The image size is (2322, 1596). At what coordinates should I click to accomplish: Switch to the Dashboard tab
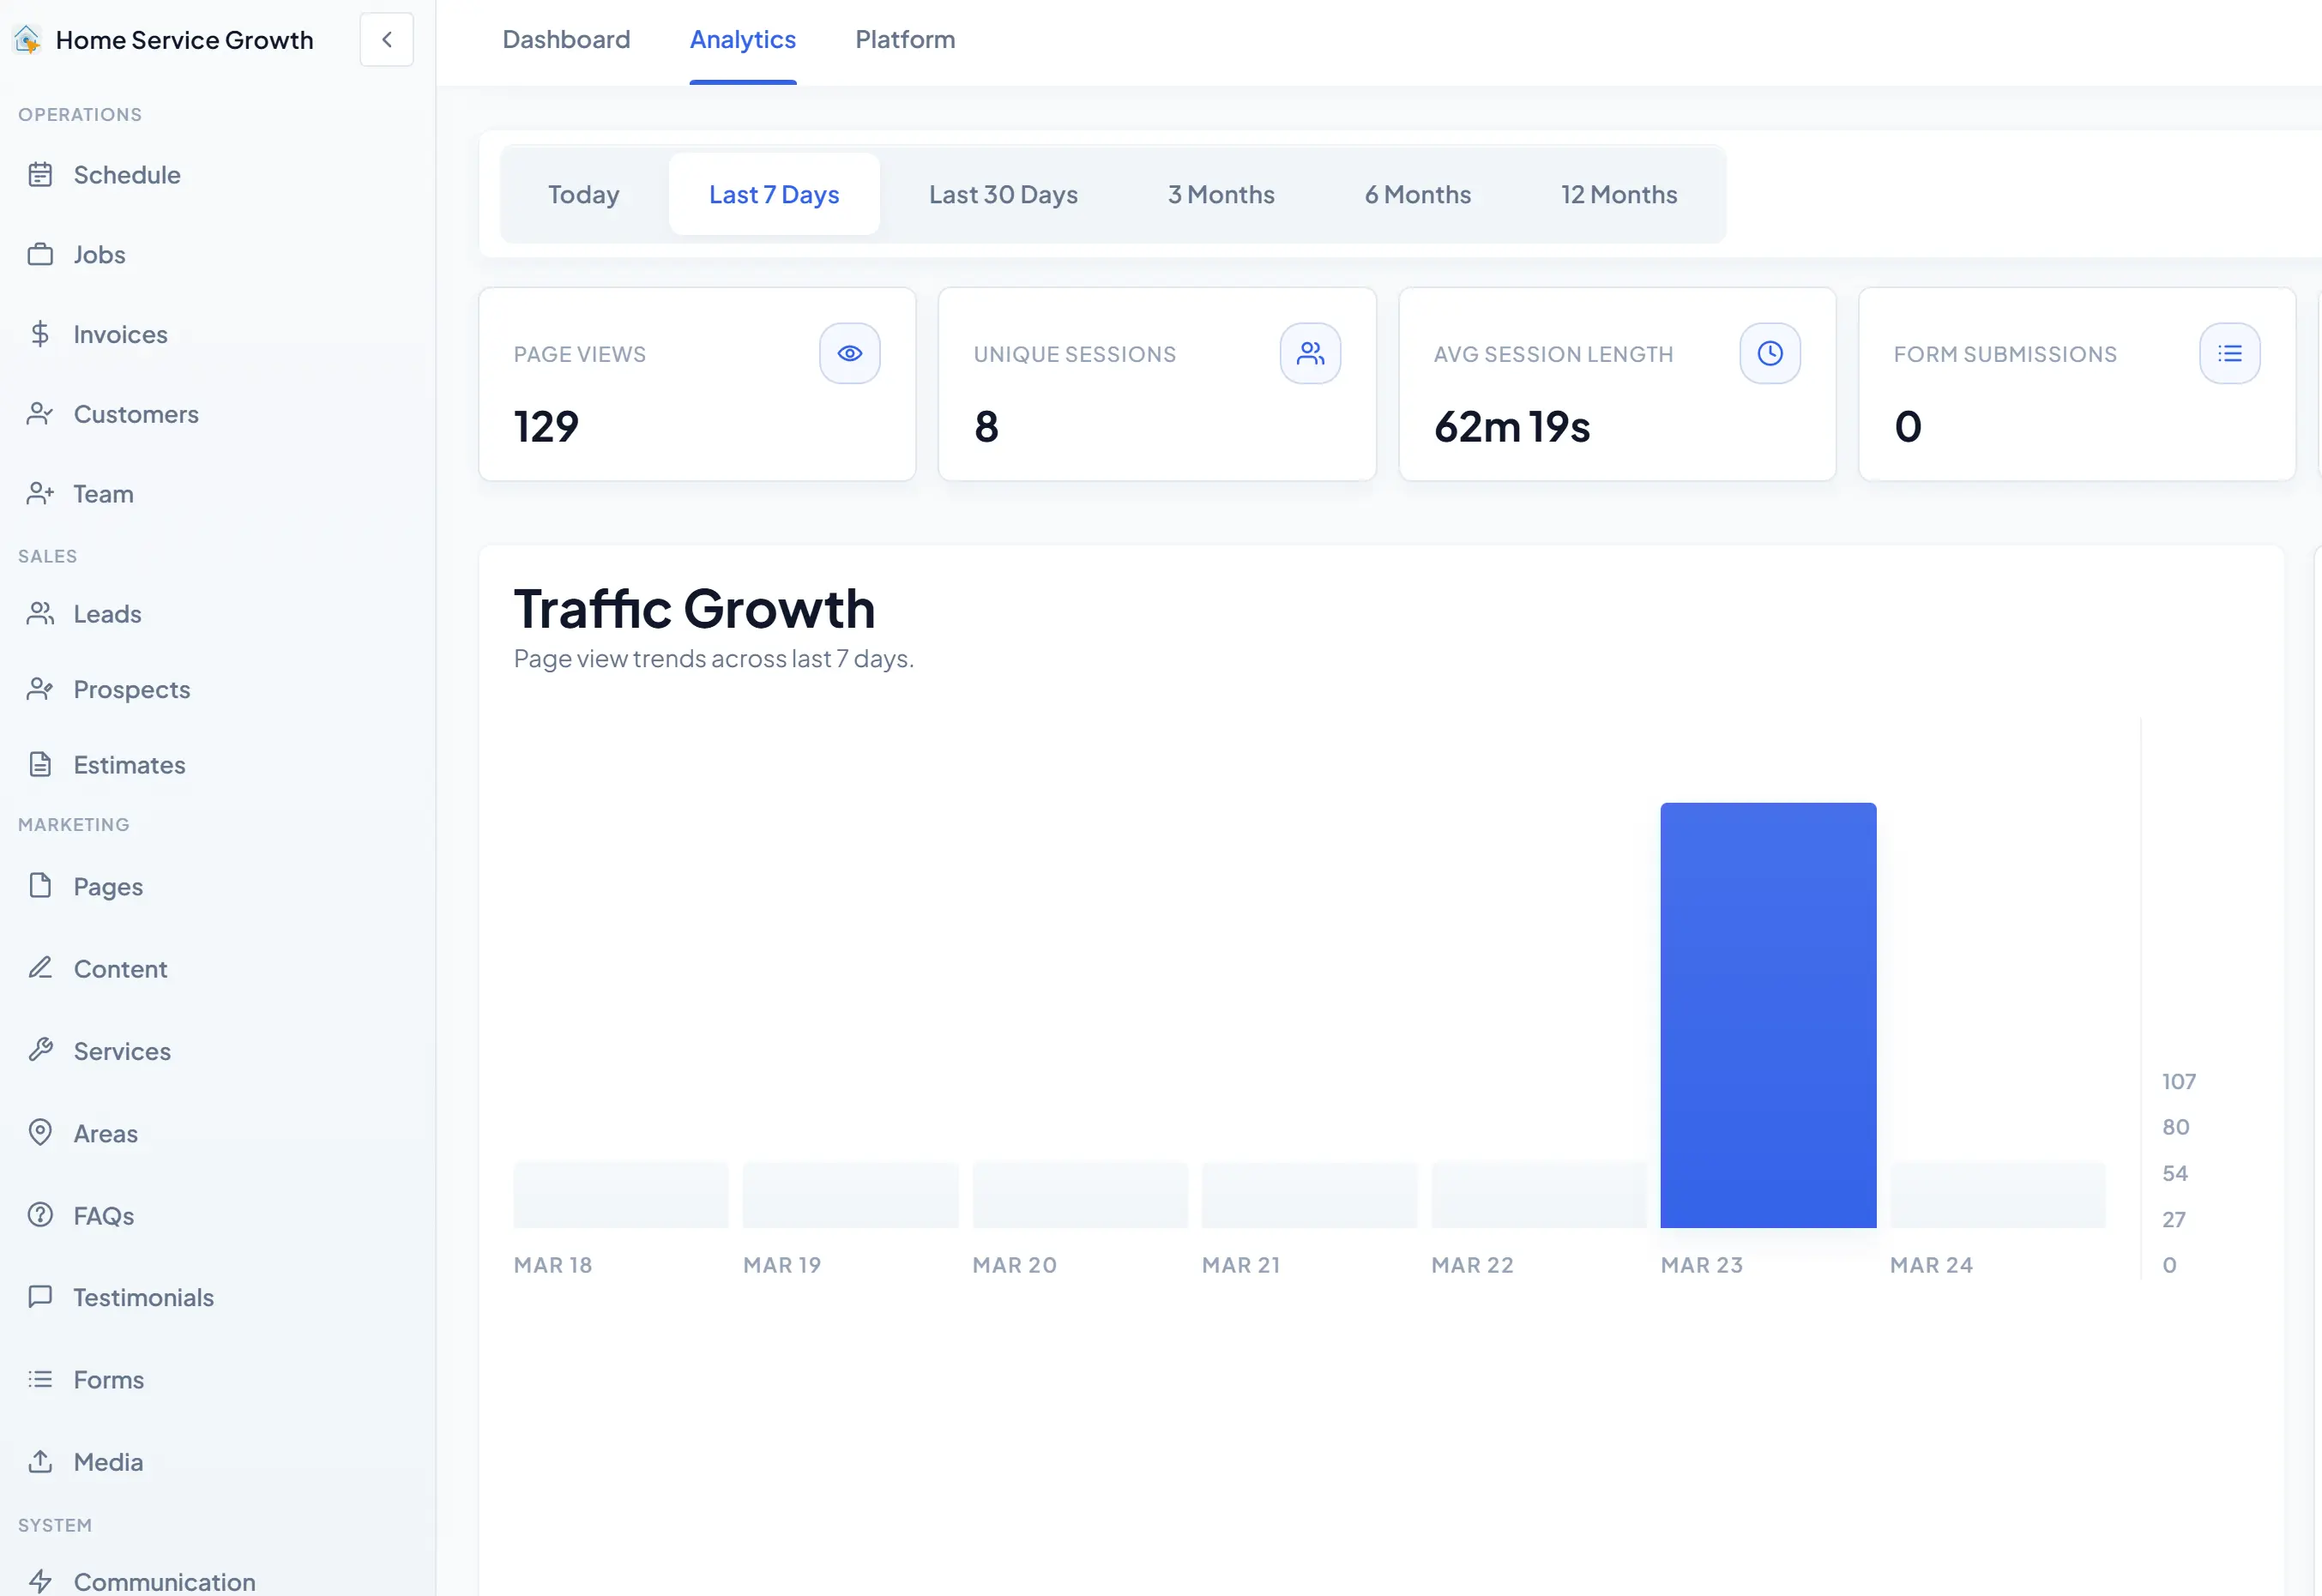[566, 39]
